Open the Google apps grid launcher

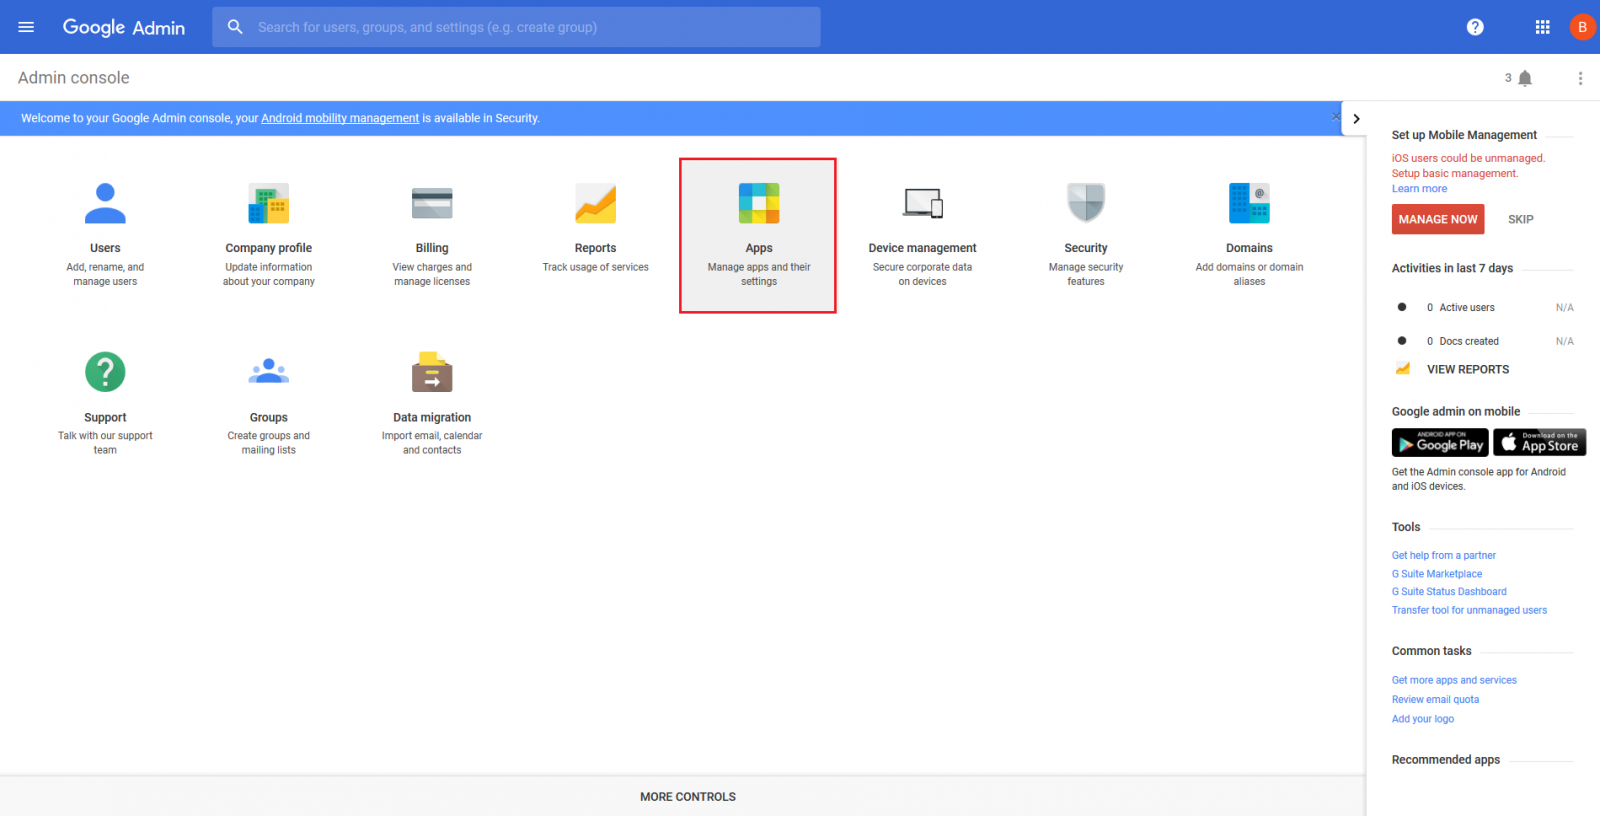1542,27
